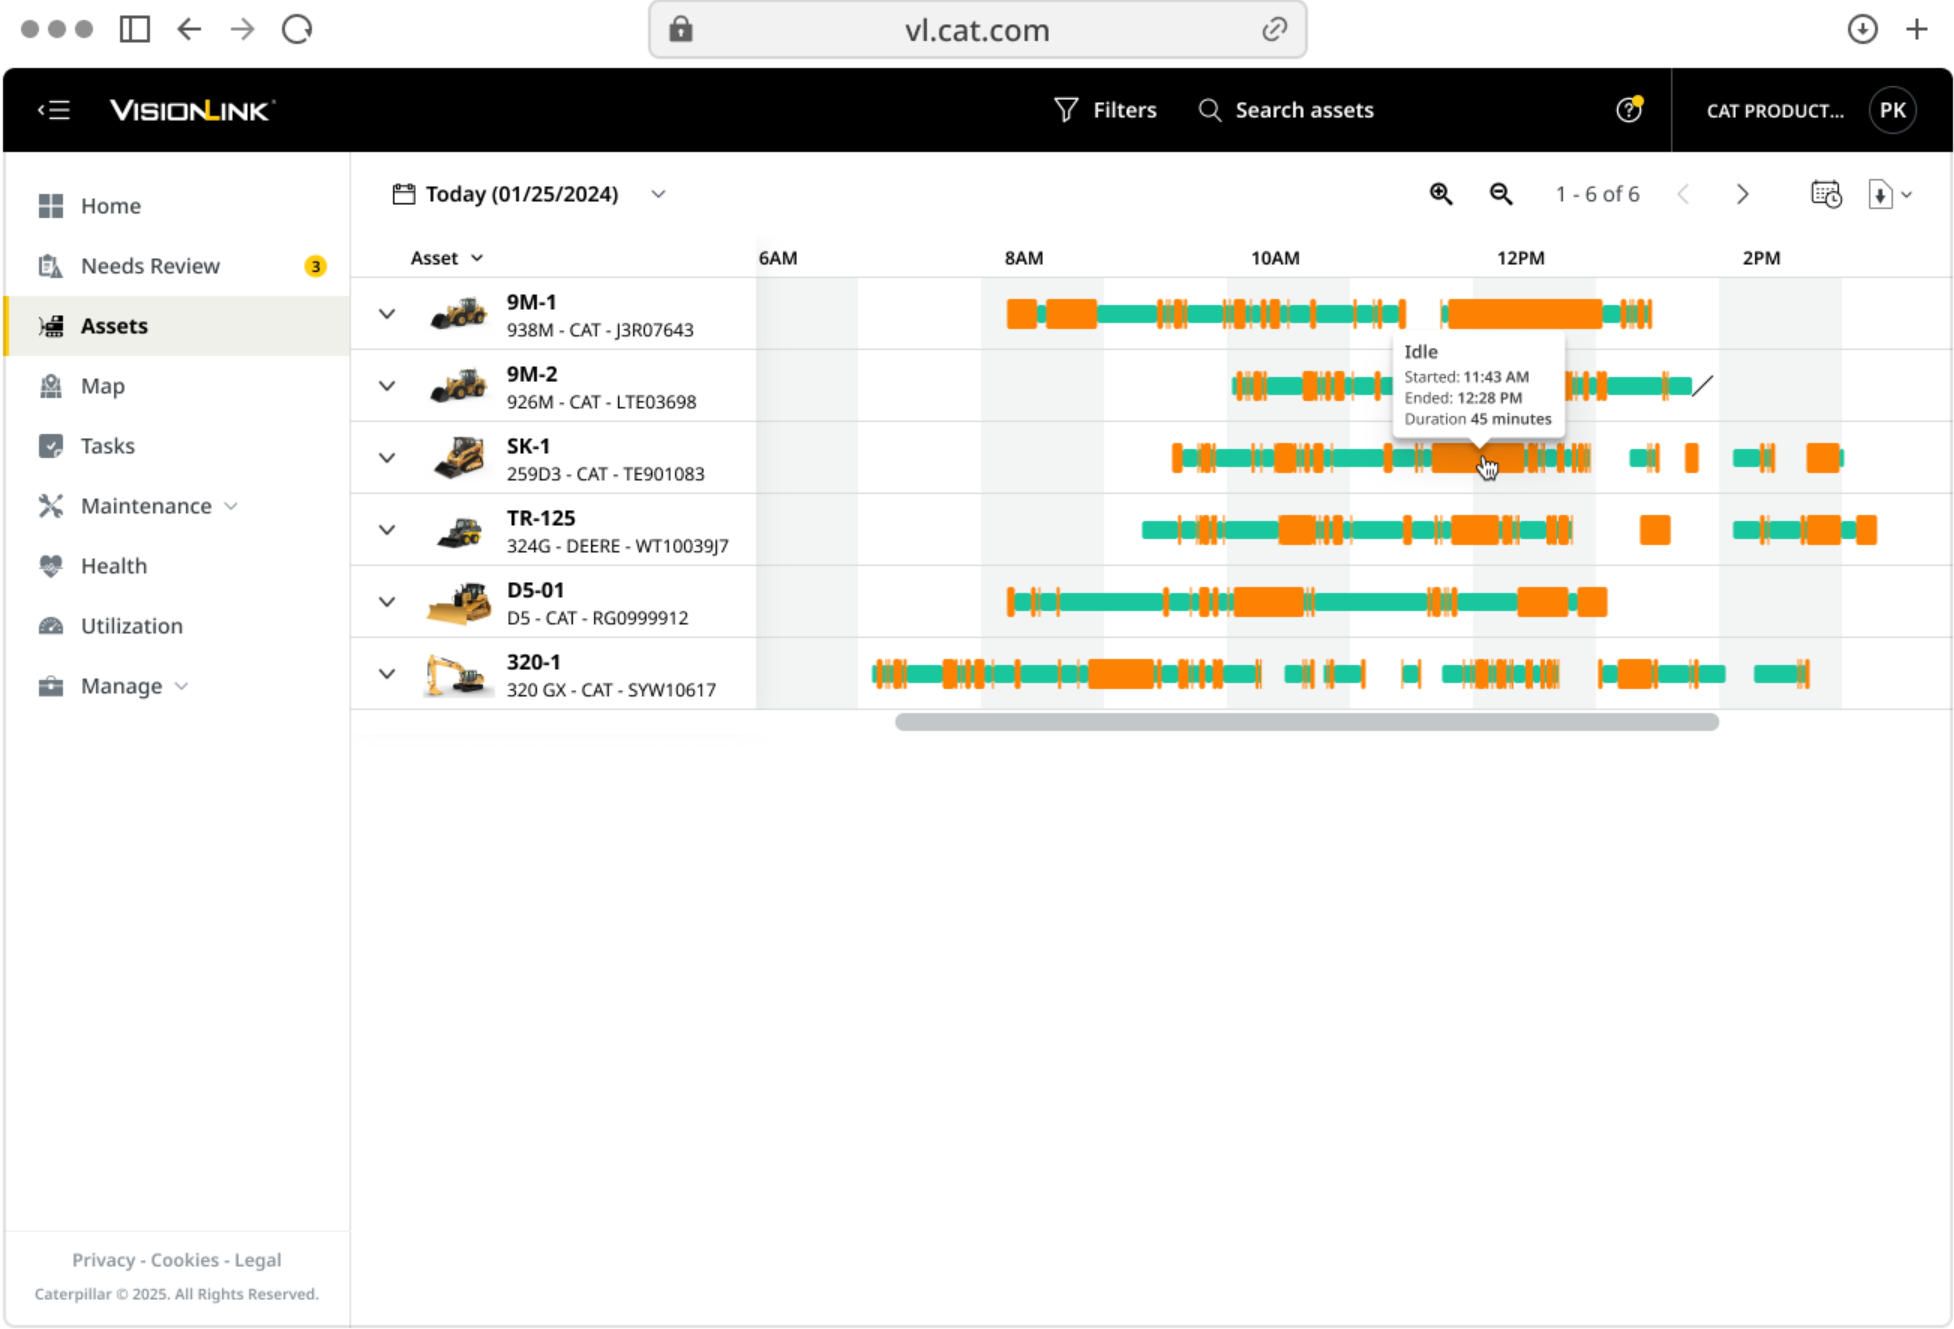Zoom in on the asset timeline
The width and height of the screenshot is (1954, 1329).
tap(1441, 194)
